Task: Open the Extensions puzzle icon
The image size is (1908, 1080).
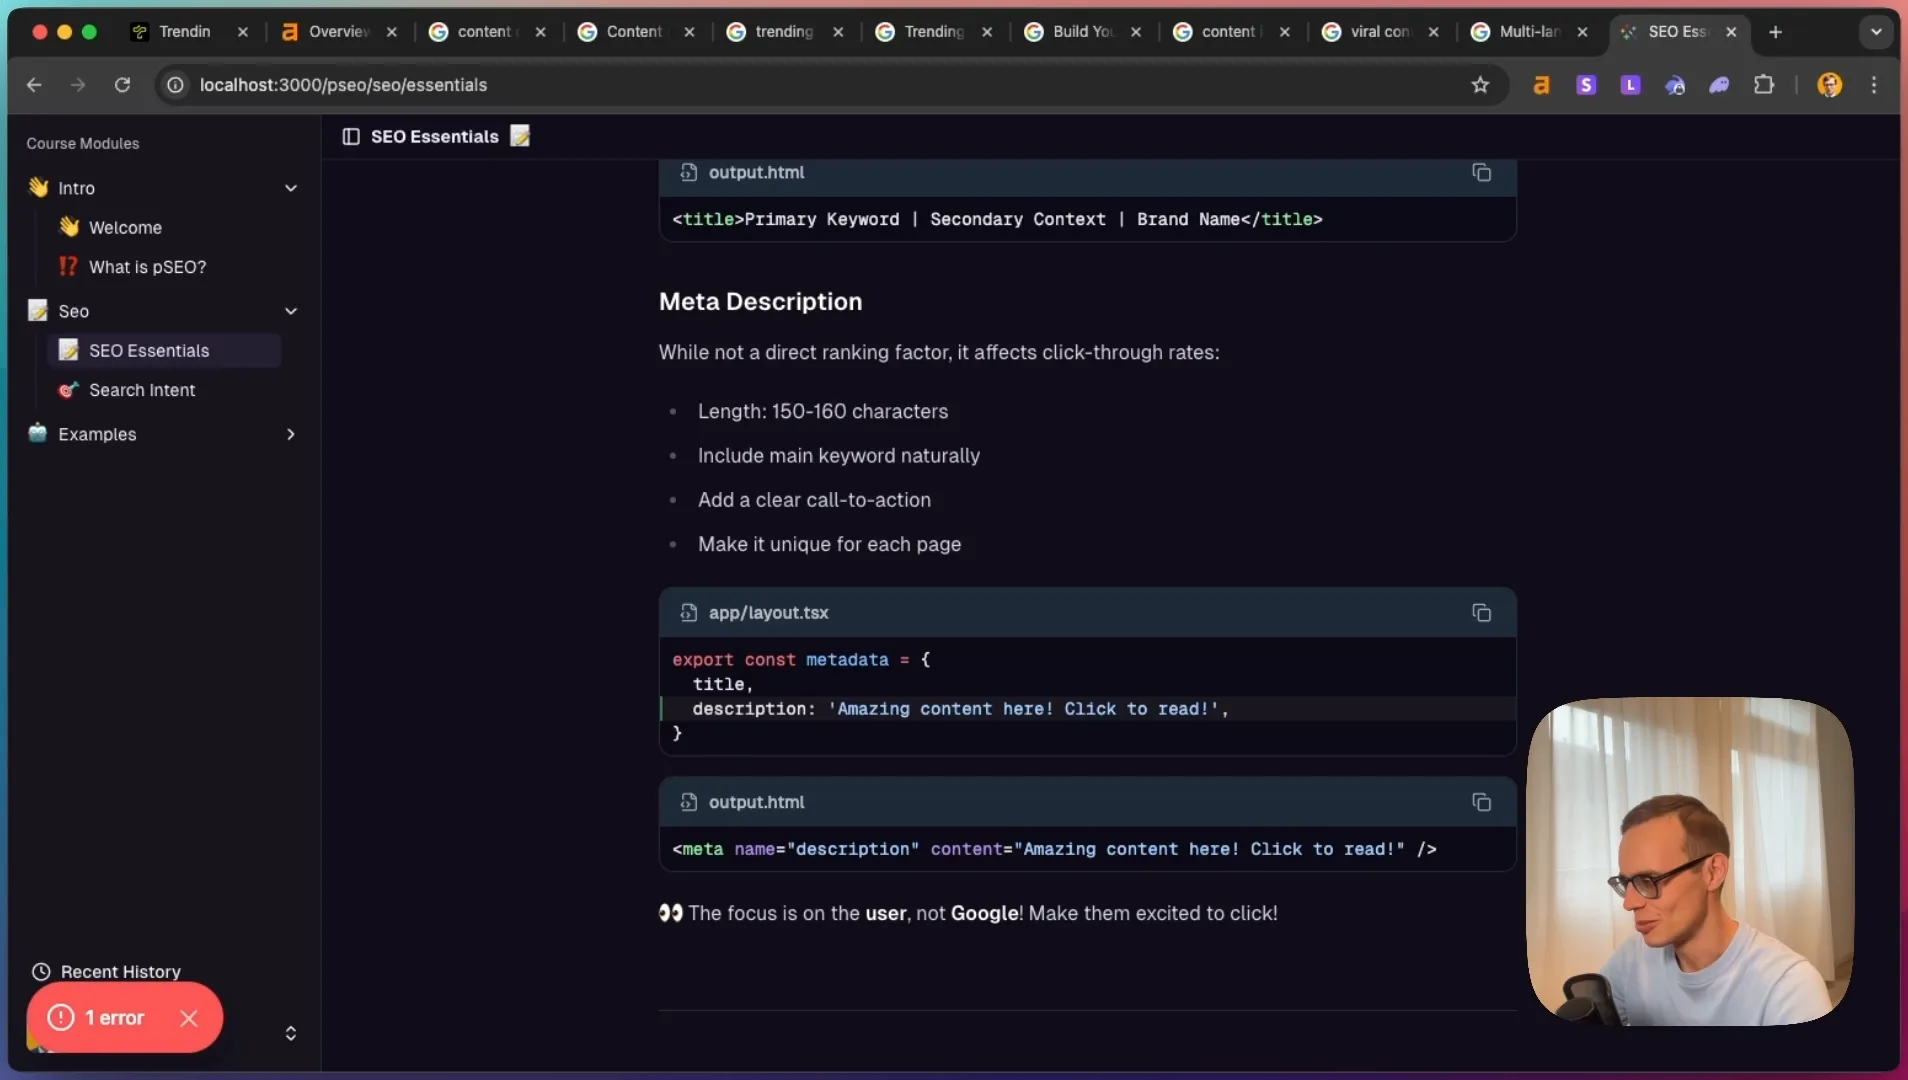Action: [1764, 85]
